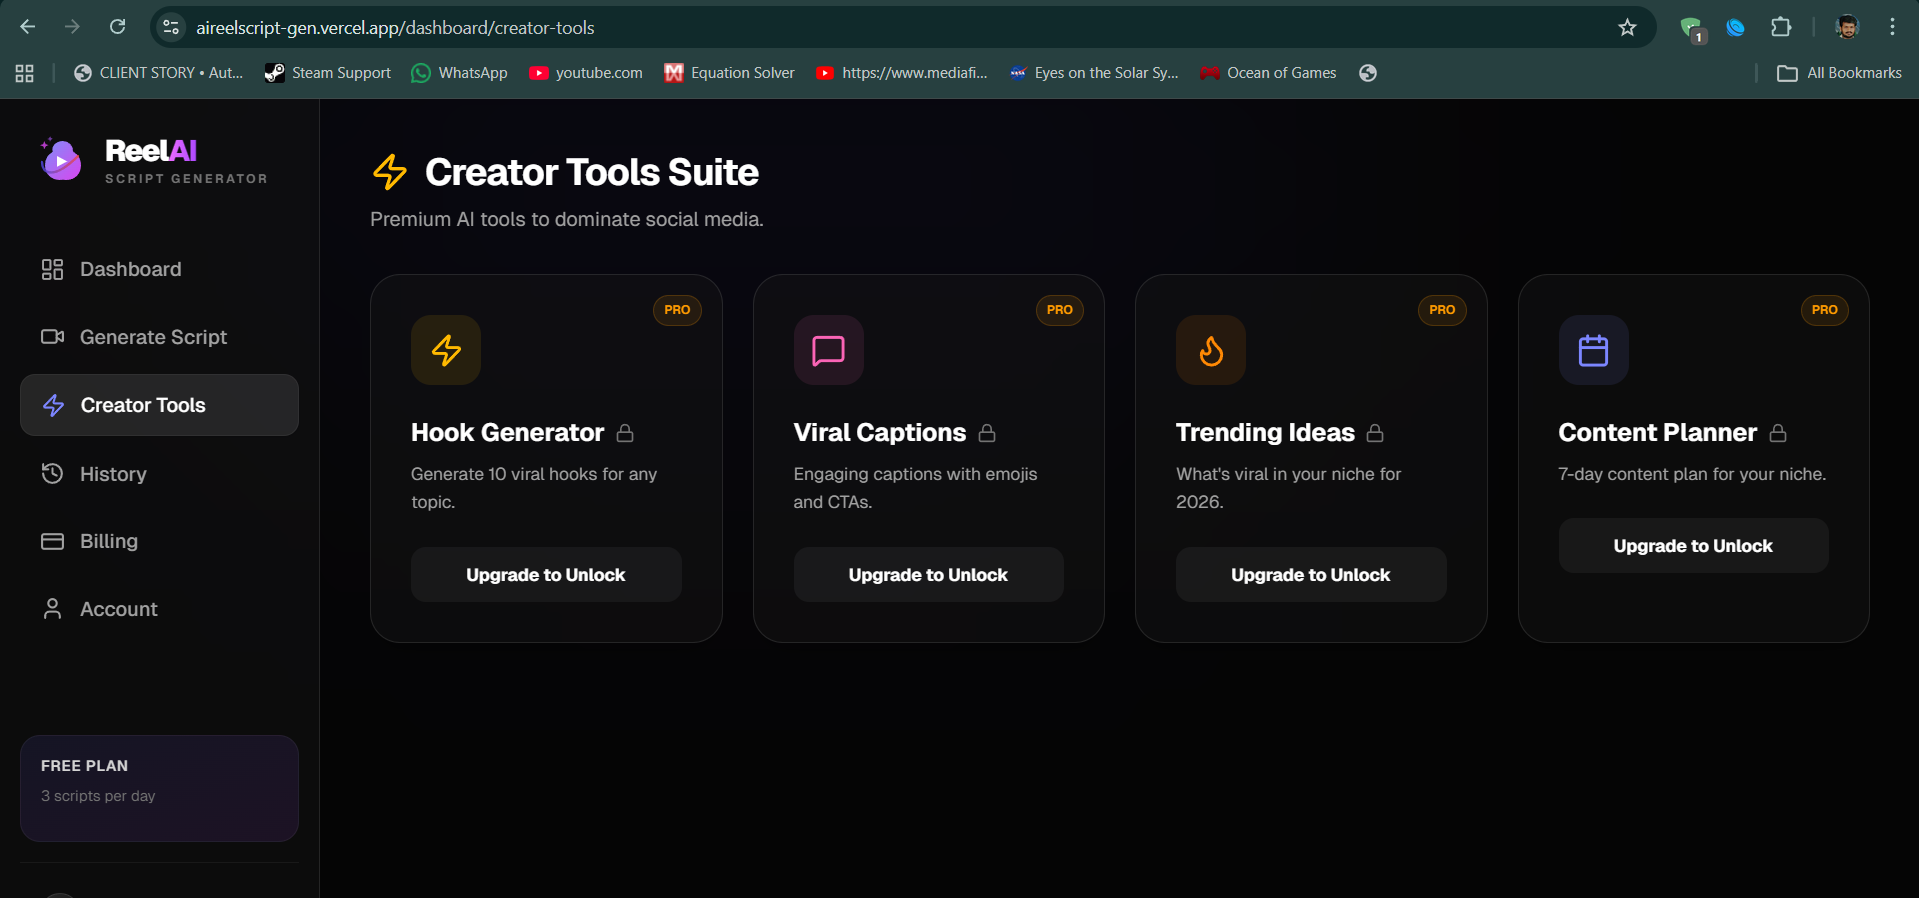Click the site information icon in address bar
Viewport: 1919px width, 898px height.
172,27
